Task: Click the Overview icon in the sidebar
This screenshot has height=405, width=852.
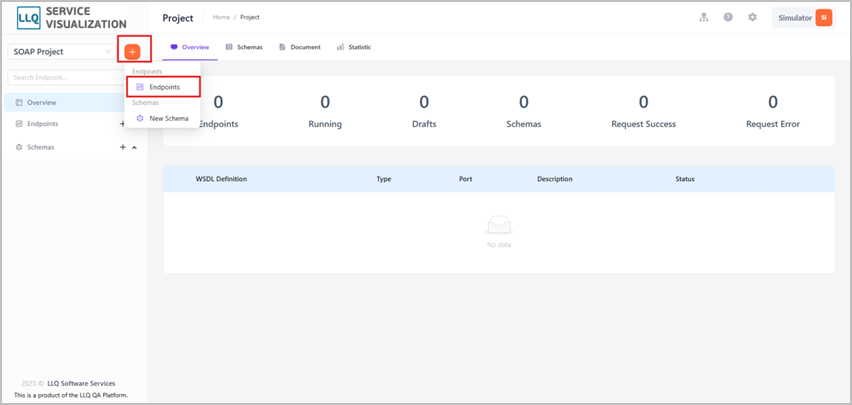Action: click(x=19, y=102)
